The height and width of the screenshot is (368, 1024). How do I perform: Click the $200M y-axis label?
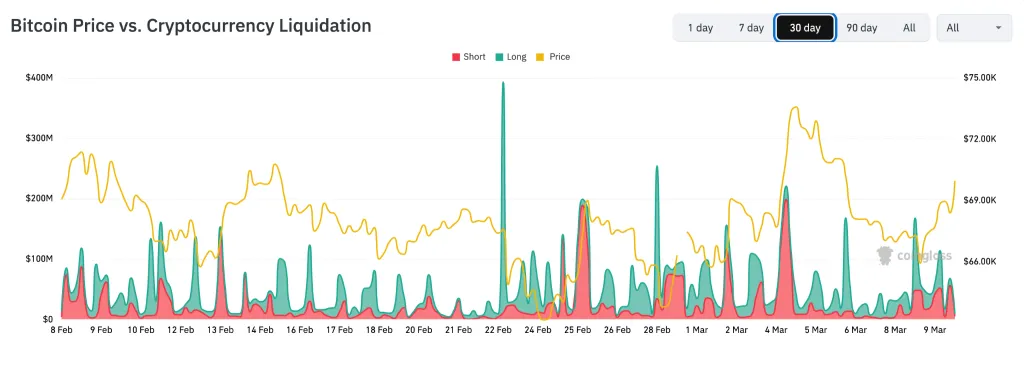click(39, 198)
